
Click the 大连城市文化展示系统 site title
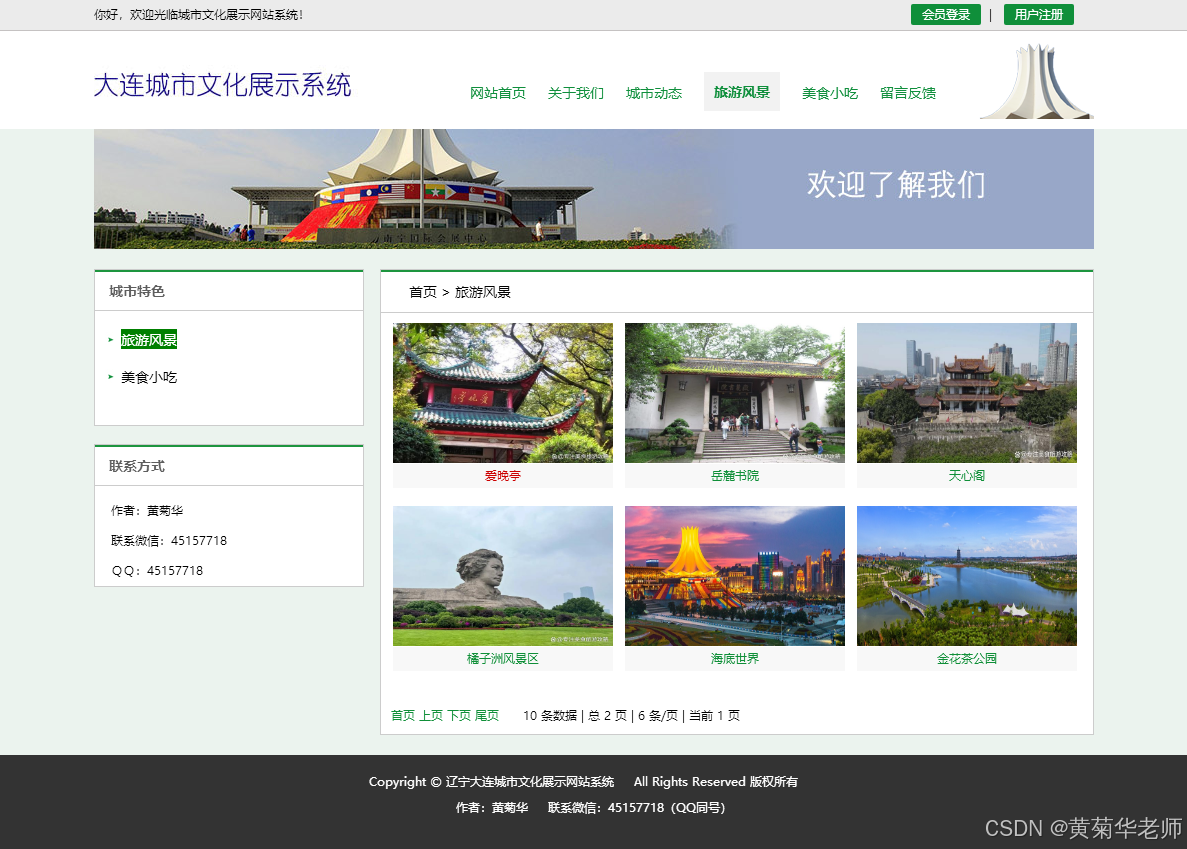pos(223,85)
